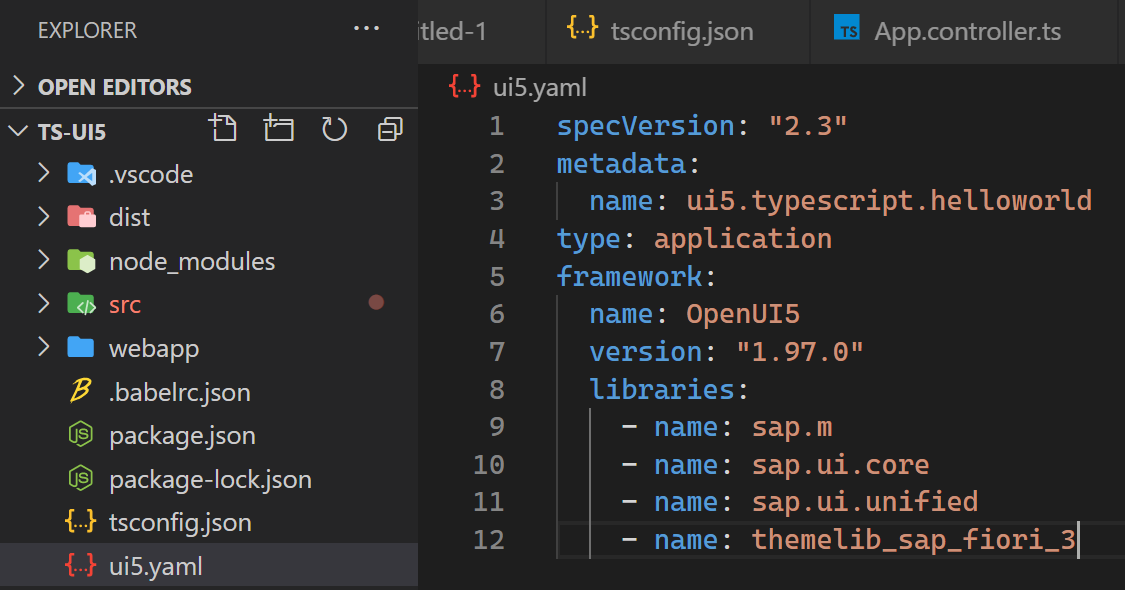This screenshot has height=590, width=1125.
Task: Select ui5.yaml in the Explorer tree
Action: tap(156, 567)
